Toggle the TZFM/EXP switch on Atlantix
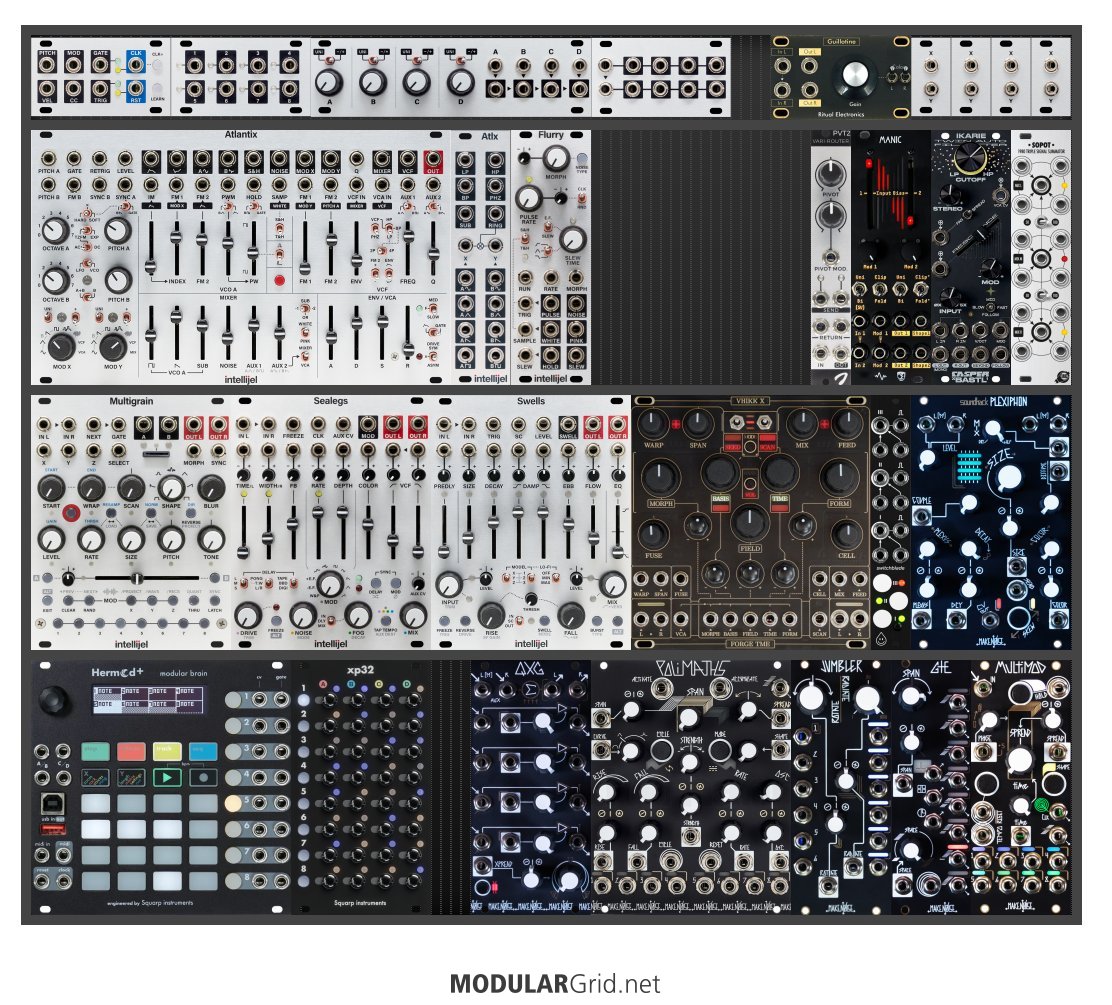 [x=87, y=230]
